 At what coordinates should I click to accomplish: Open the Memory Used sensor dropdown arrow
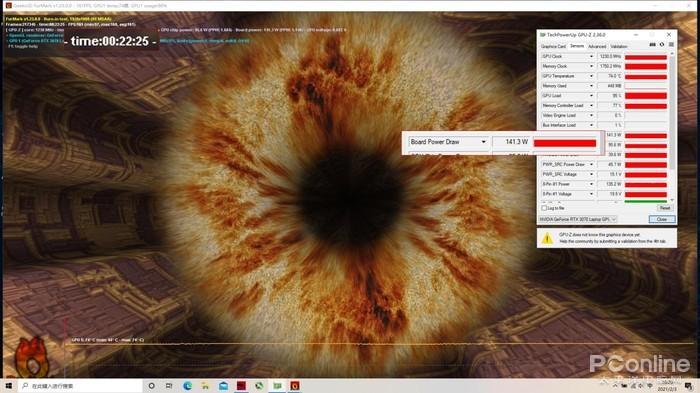[x=591, y=86]
